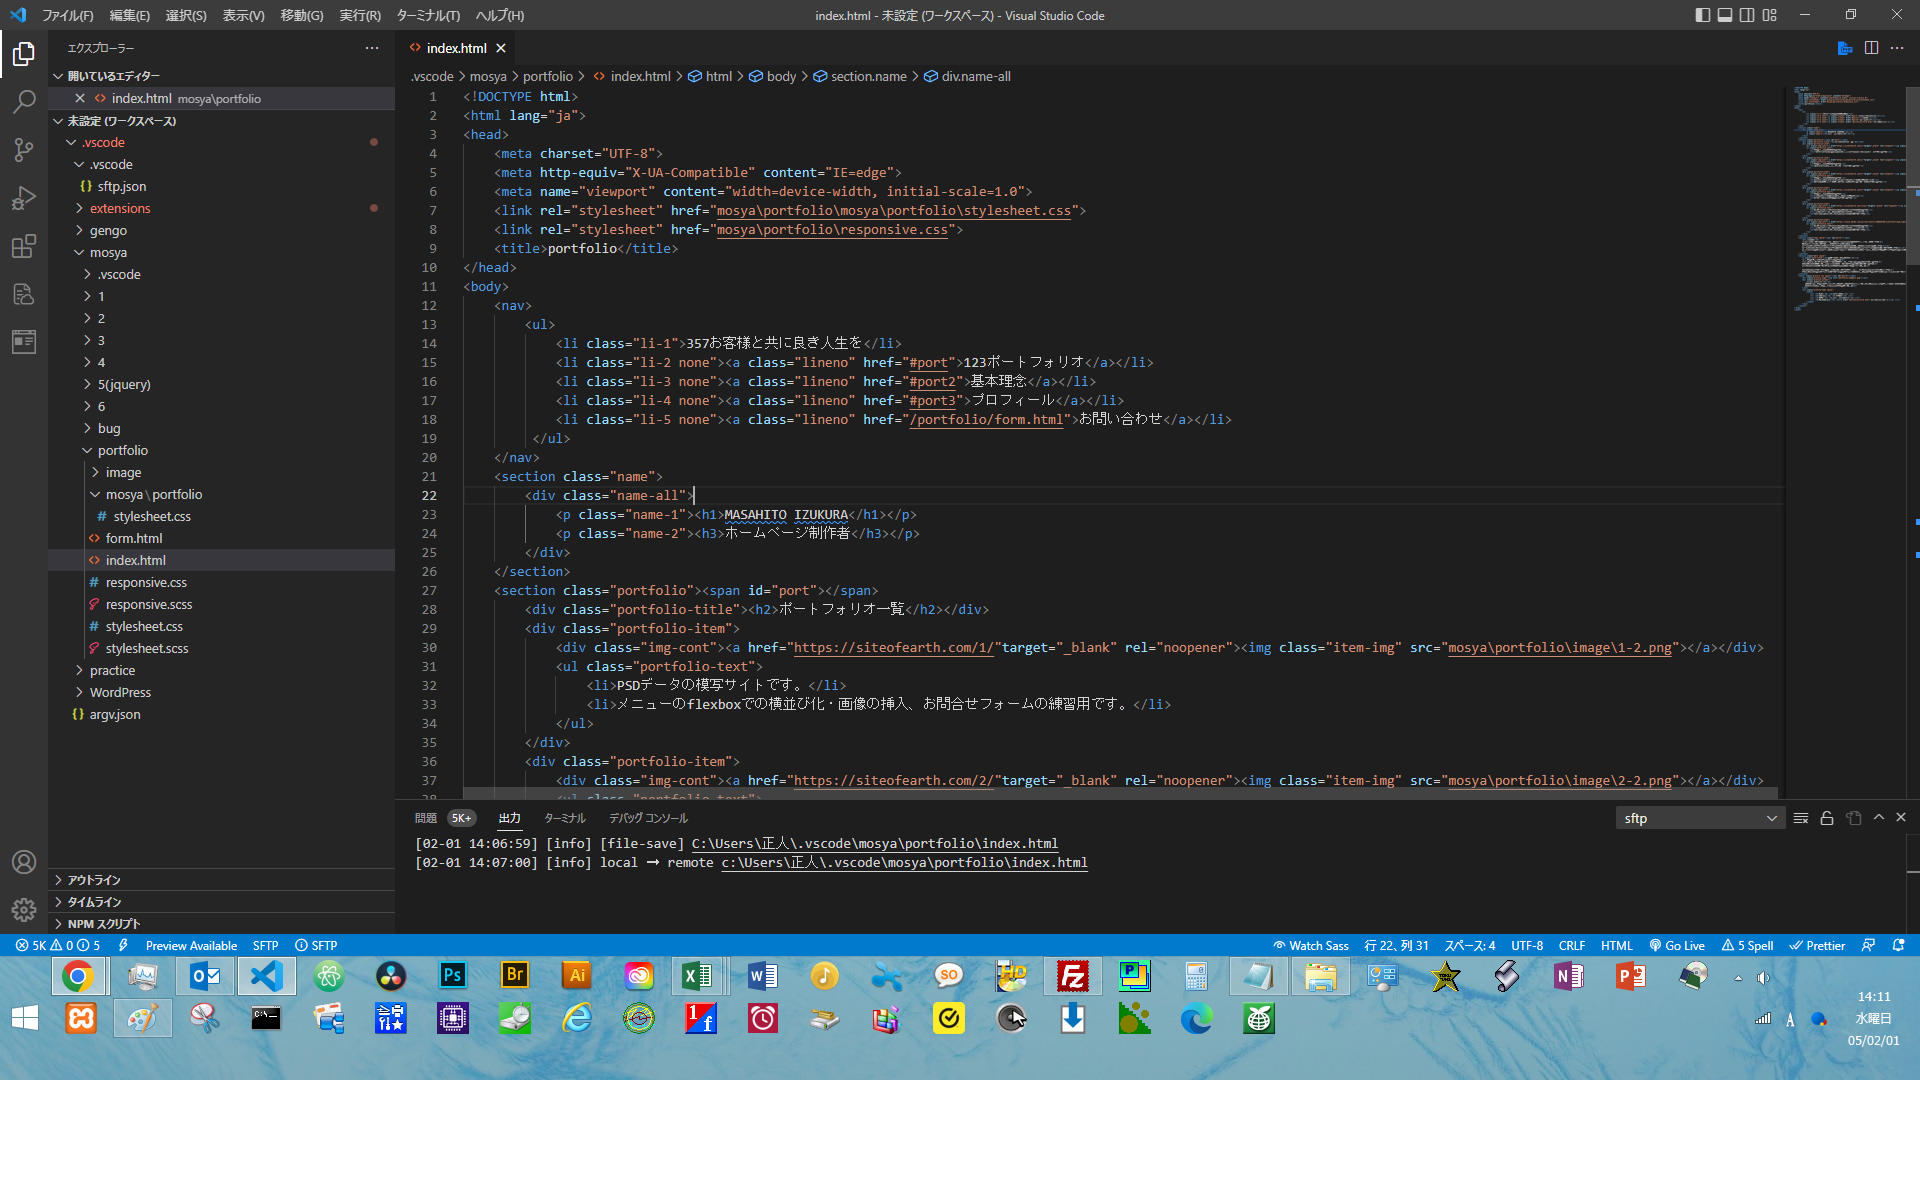Toggle the Primary Side Bar layout control
The image size is (1920, 1200).
(1701, 15)
